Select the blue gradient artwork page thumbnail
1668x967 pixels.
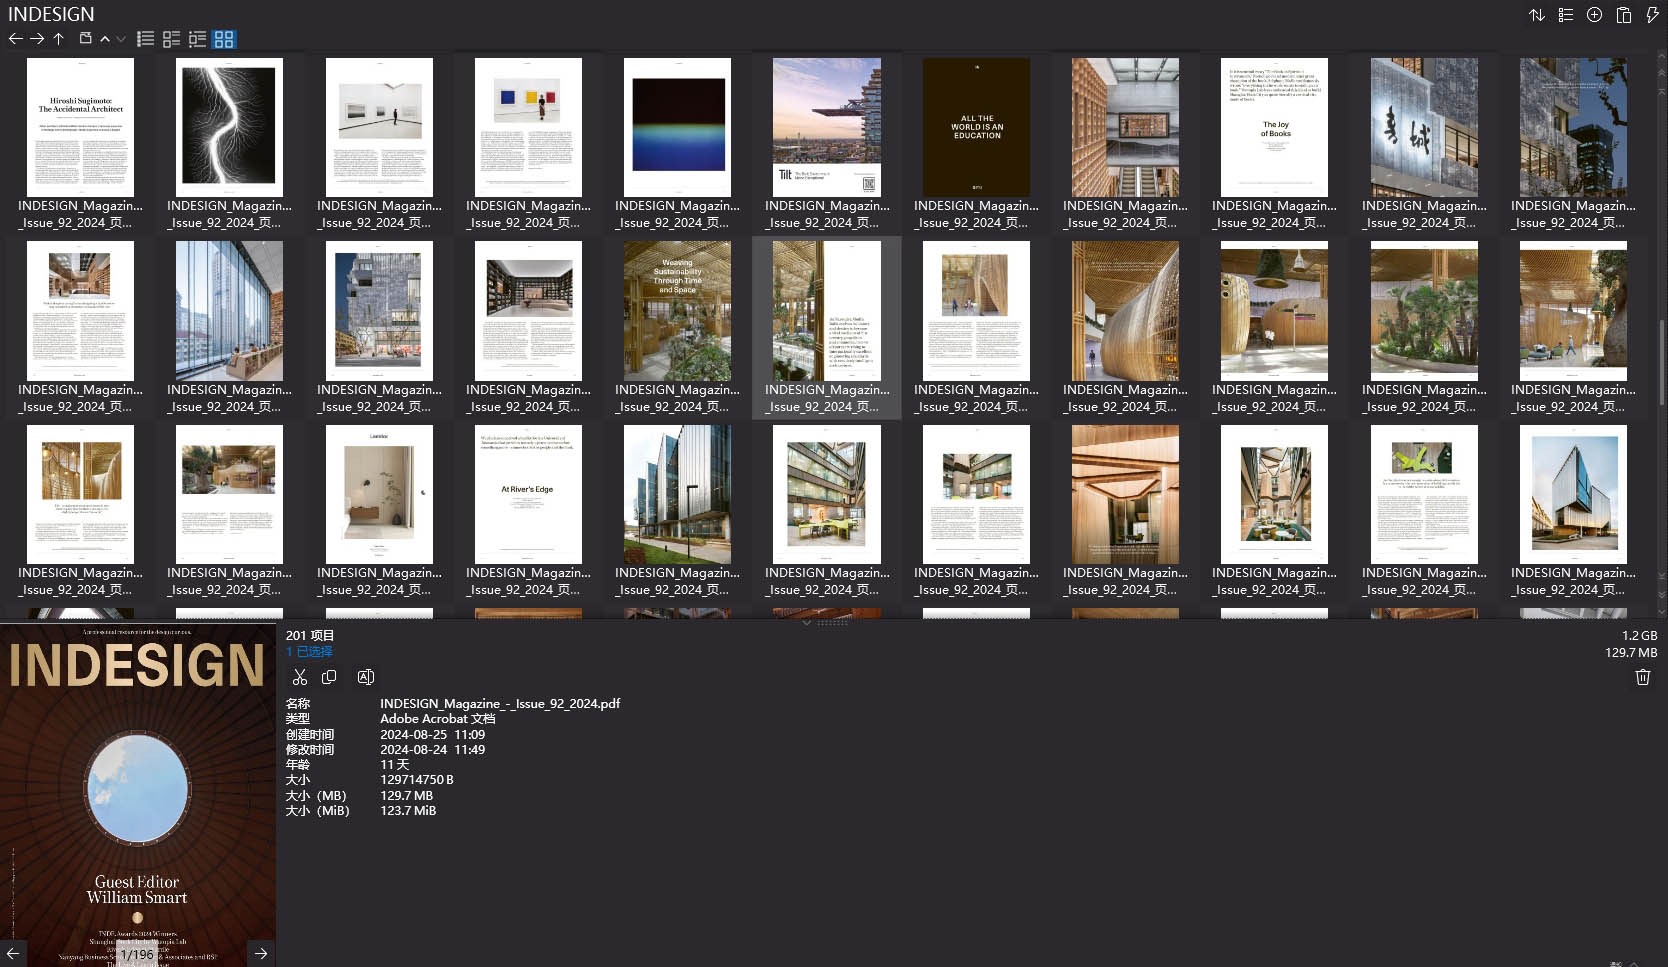tap(677, 127)
